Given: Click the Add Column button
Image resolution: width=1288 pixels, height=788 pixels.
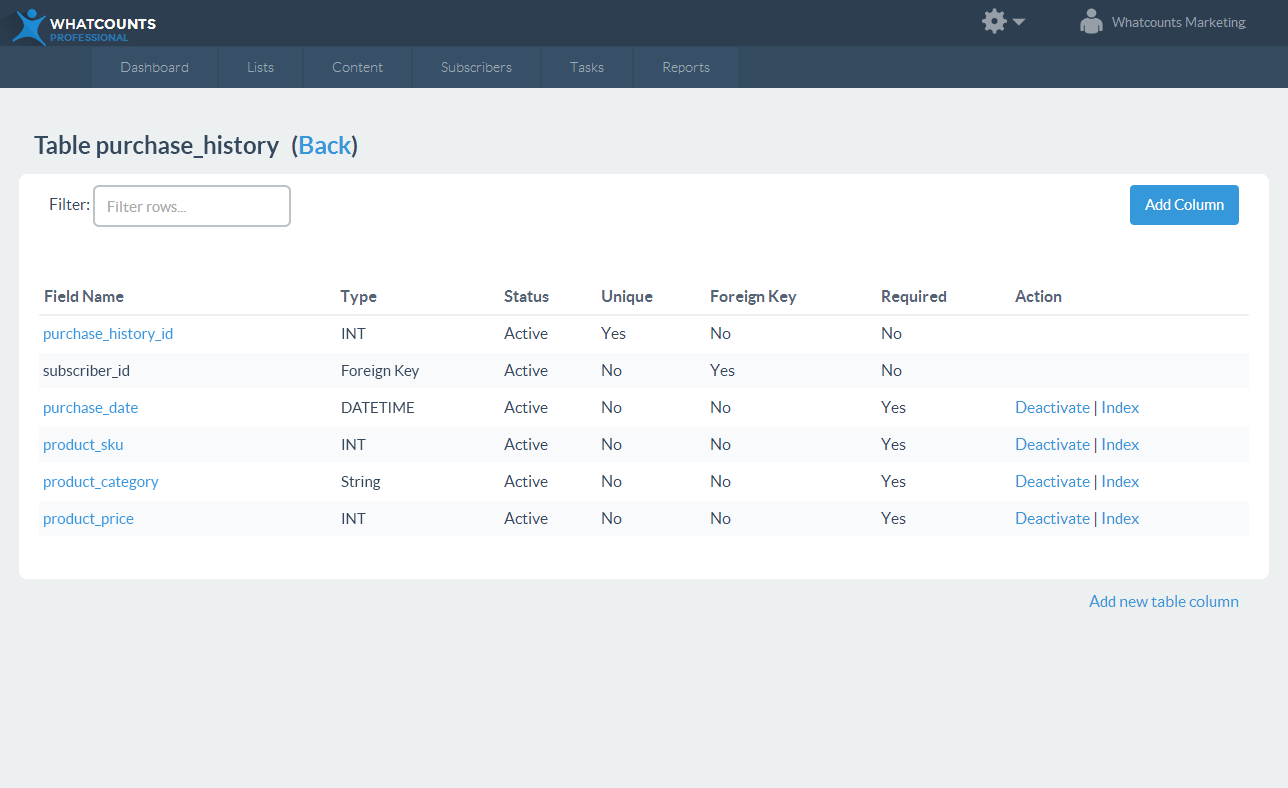Looking at the screenshot, I should (x=1184, y=205).
